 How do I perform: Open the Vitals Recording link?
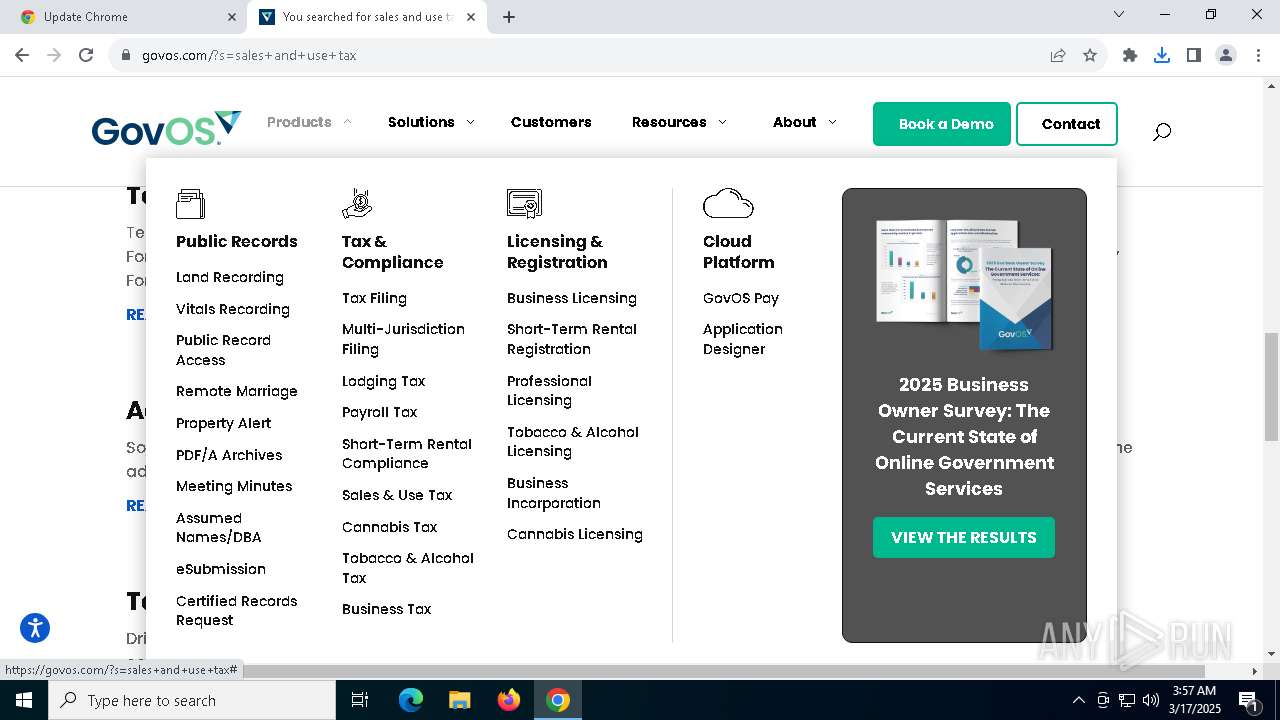click(x=233, y=309)
